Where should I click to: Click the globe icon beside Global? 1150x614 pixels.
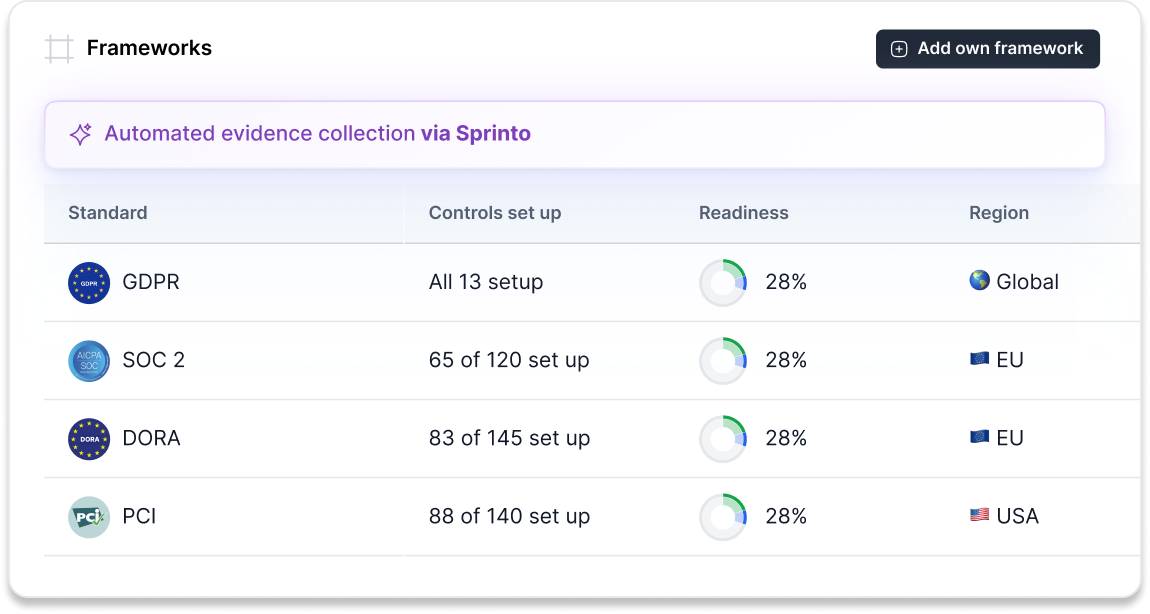click(x=979, y=281)
